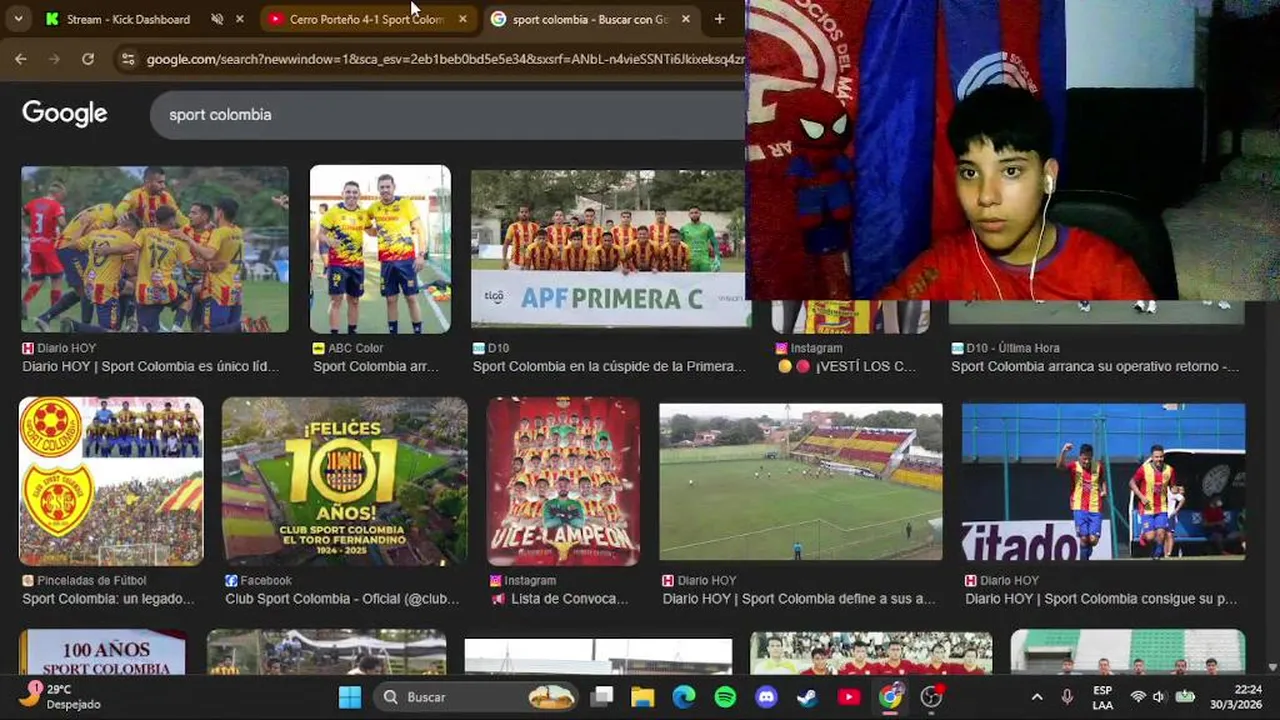This screenshot has width=1280, height=720.
Task: Open the two players thumbnail from ABC Color
Action: tap(380, 249)
